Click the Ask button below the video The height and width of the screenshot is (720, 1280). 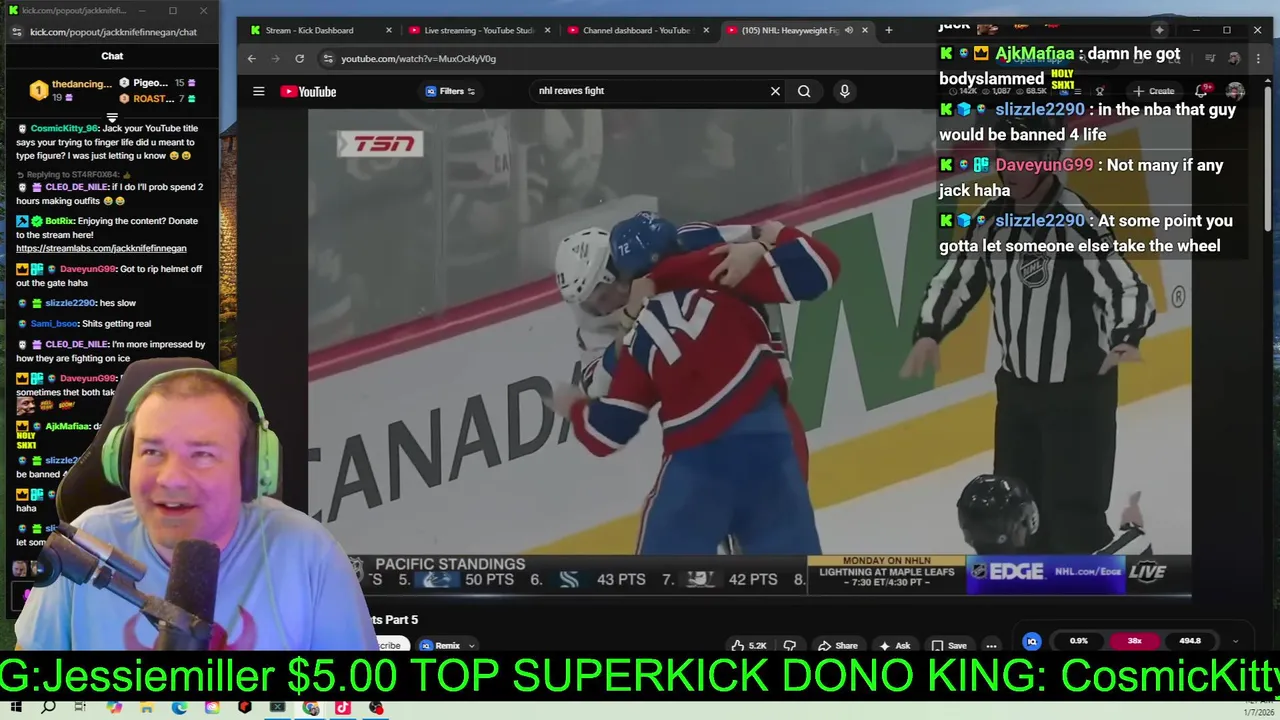point(894,645)
